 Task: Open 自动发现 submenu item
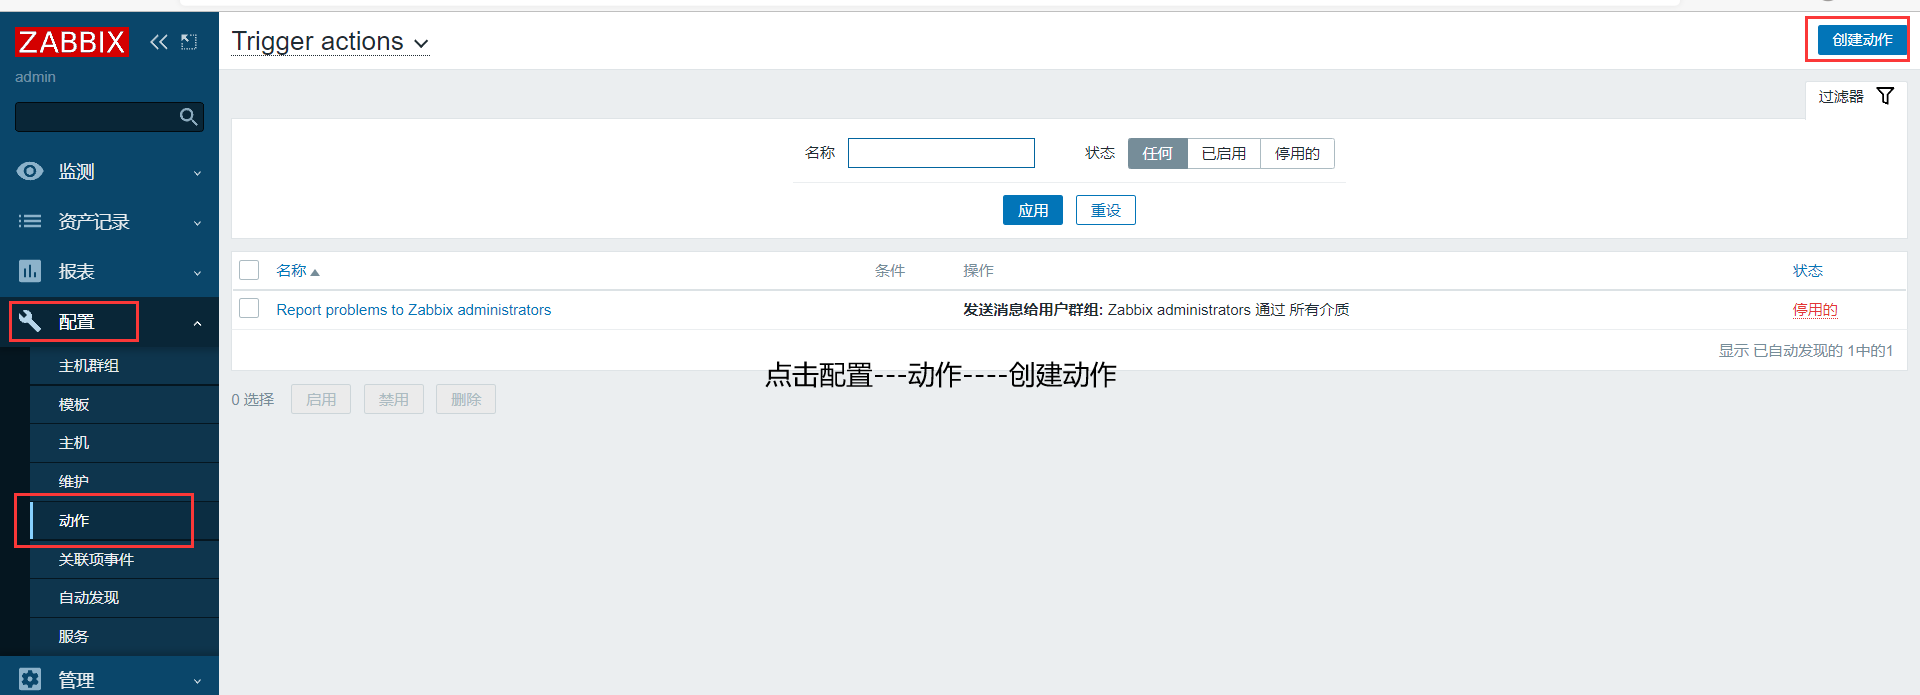click(124, 598)
